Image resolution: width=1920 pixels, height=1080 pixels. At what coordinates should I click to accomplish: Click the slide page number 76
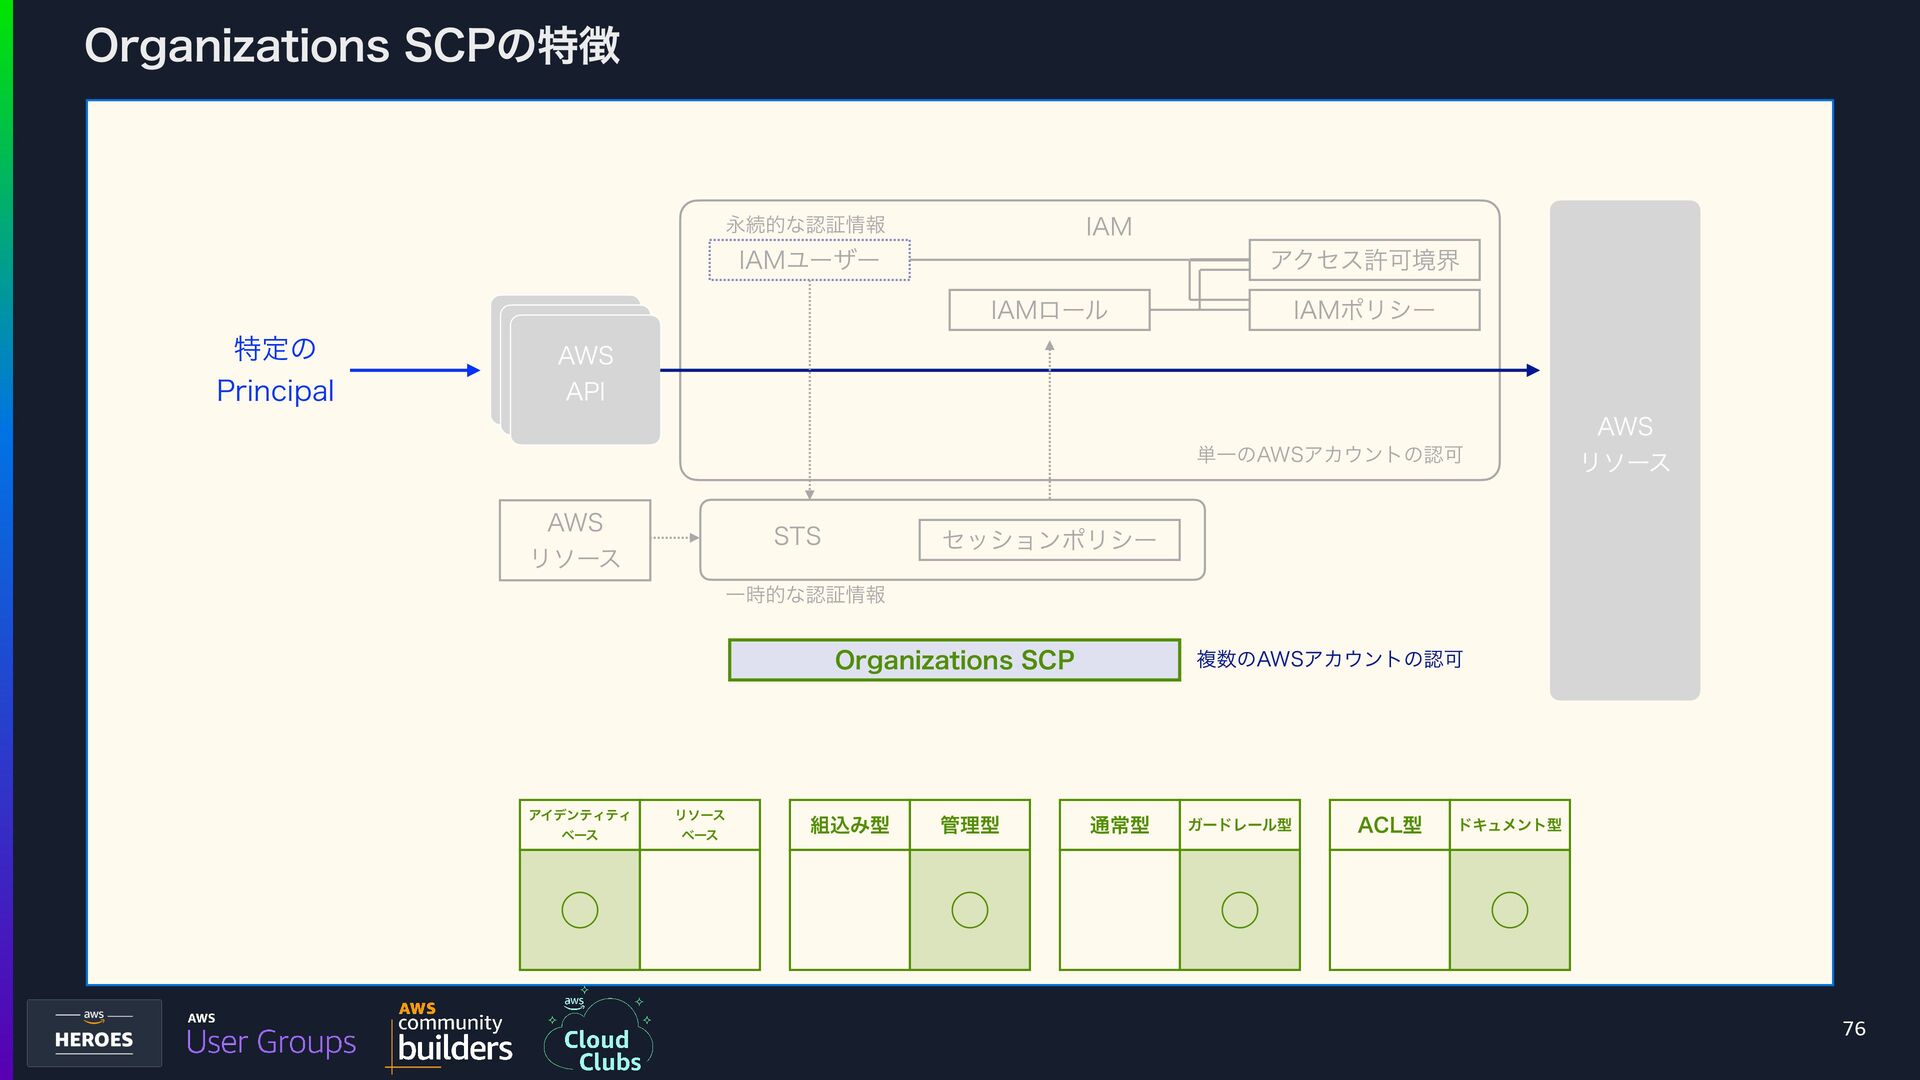coord(1854,1029)
